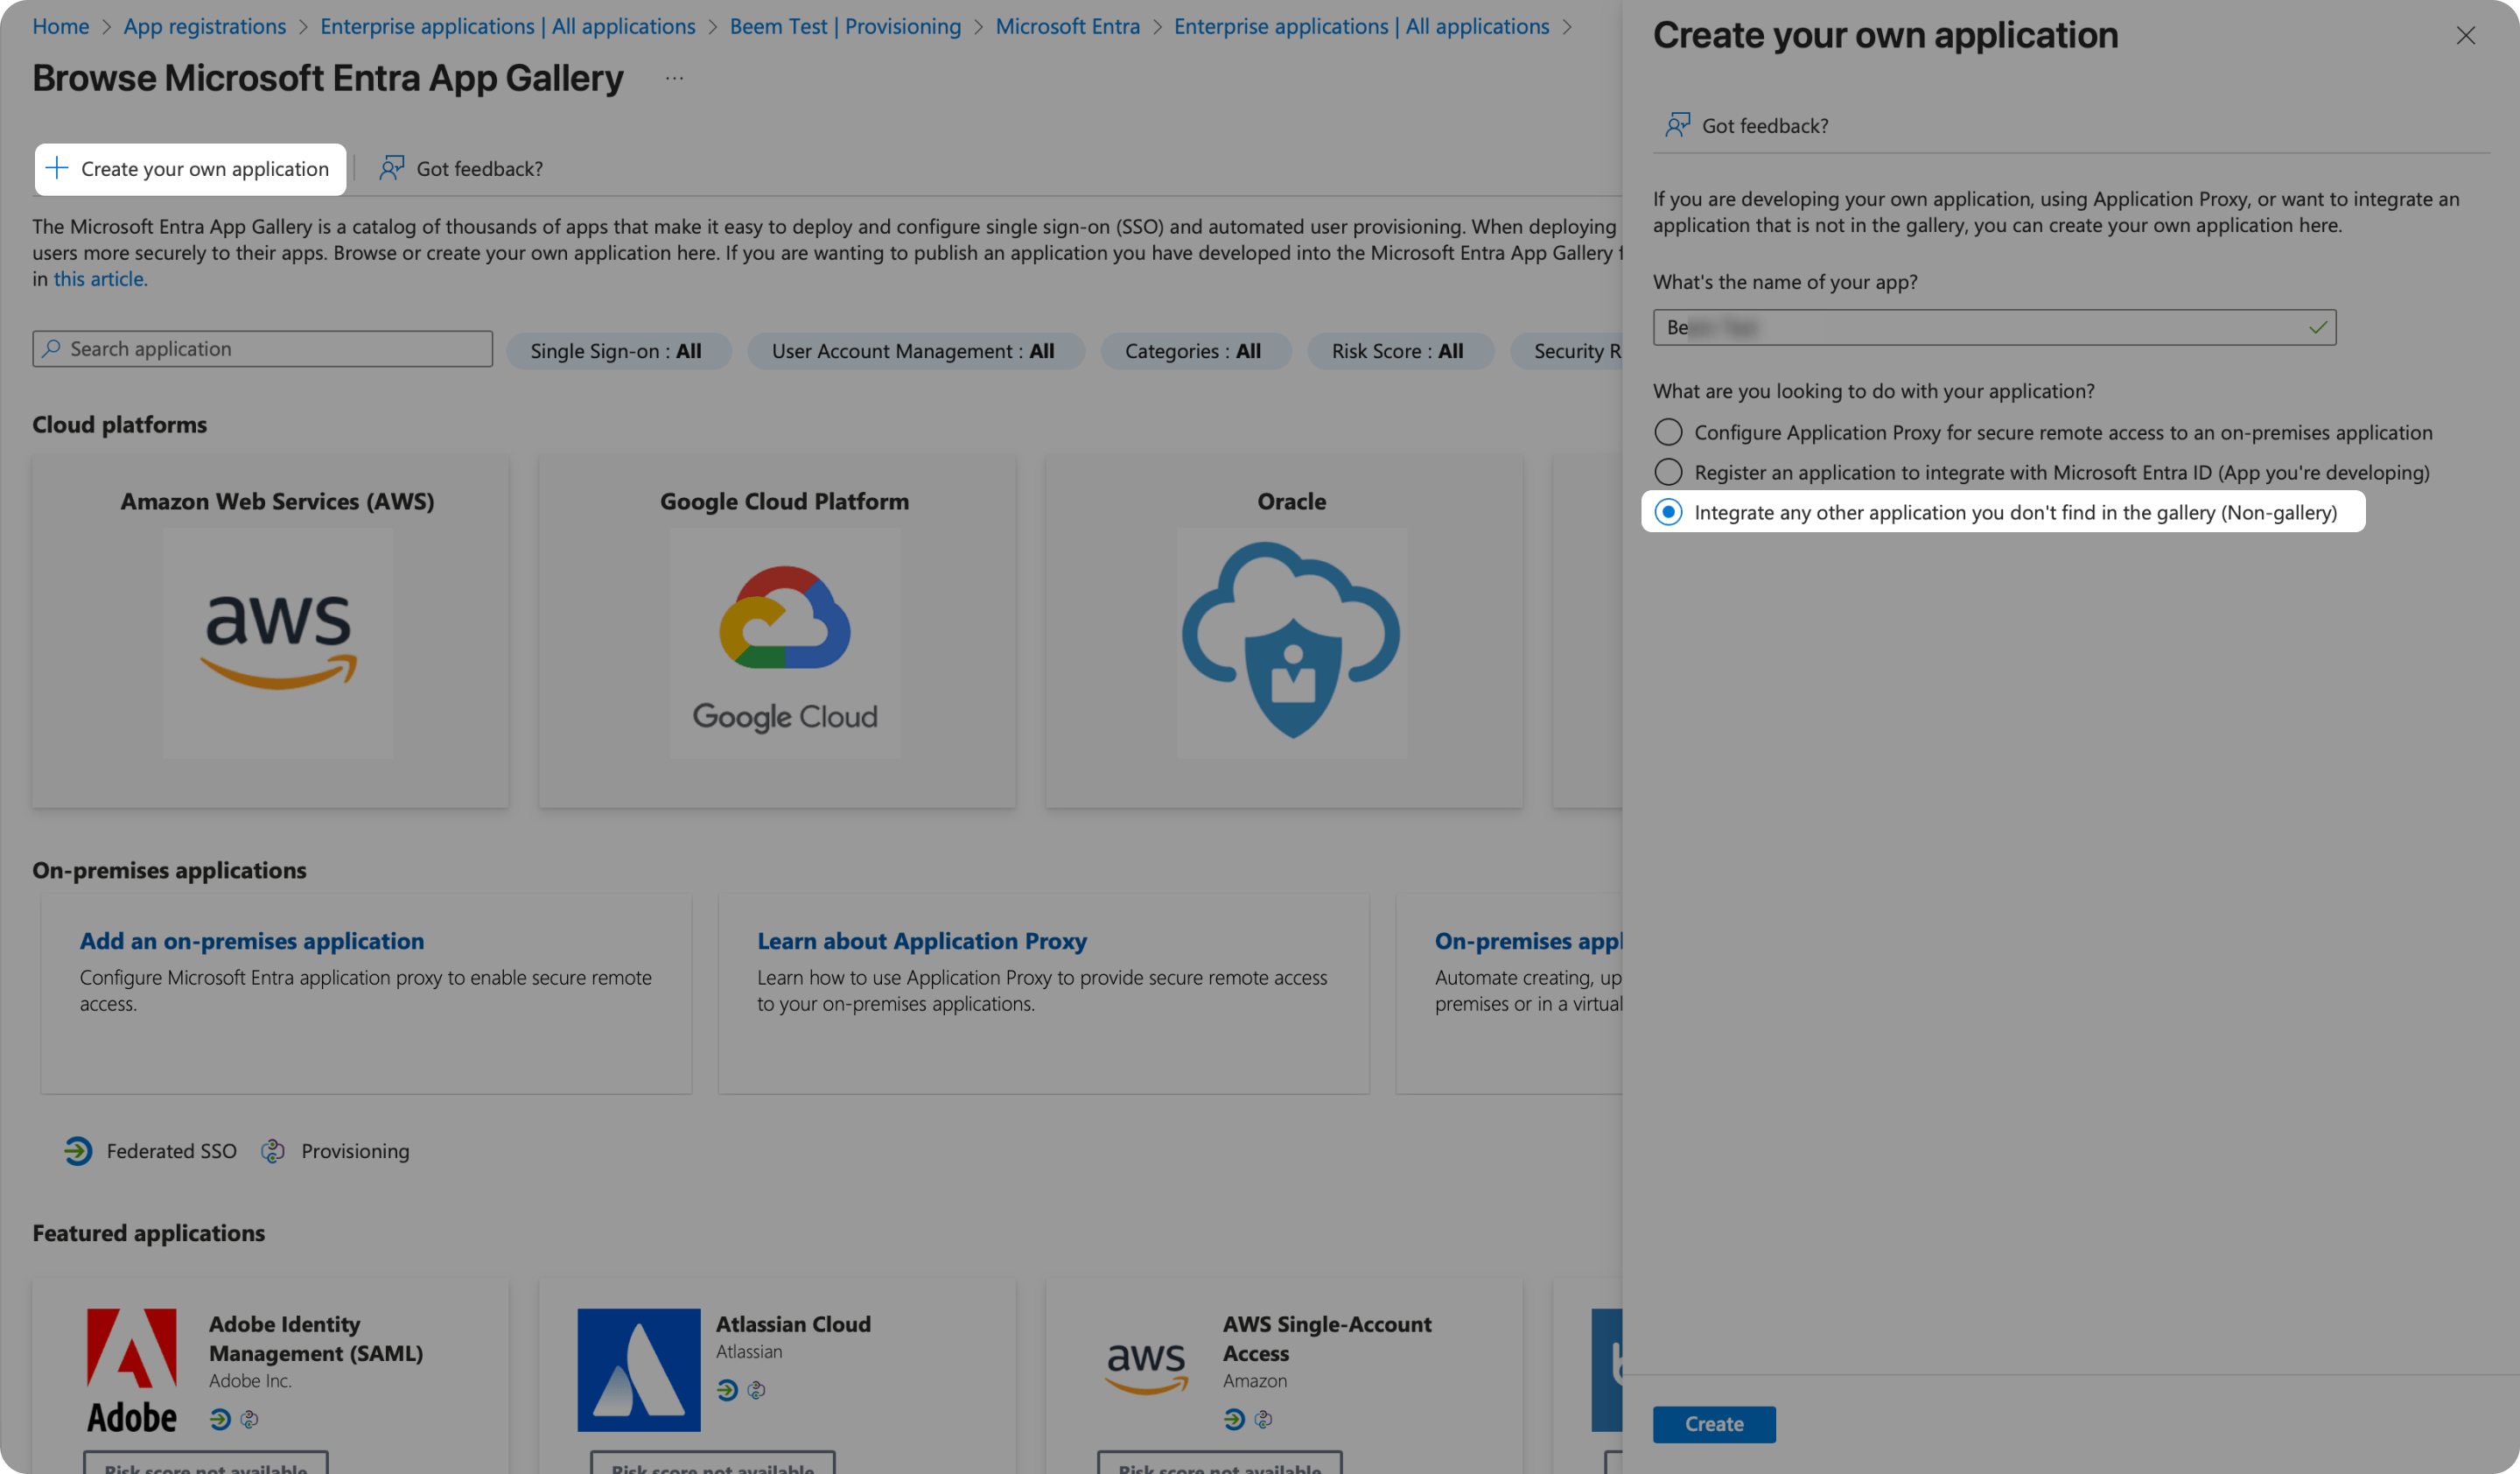Open App registrations breadcrumb link
This screenshot has width=2520, height=1474.
(205, 26)
